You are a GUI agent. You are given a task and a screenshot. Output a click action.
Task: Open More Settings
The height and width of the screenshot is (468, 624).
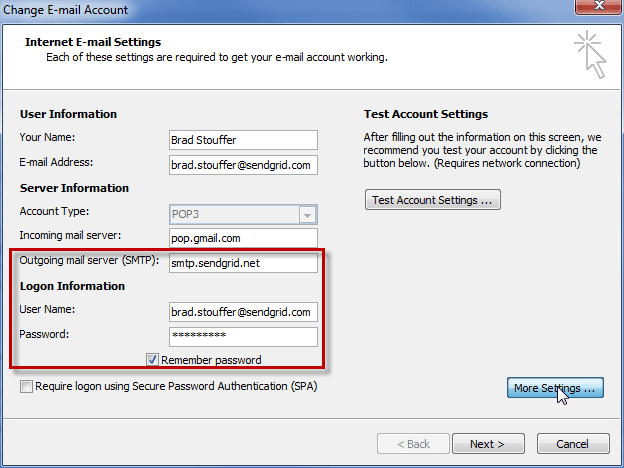click(554, 387)
